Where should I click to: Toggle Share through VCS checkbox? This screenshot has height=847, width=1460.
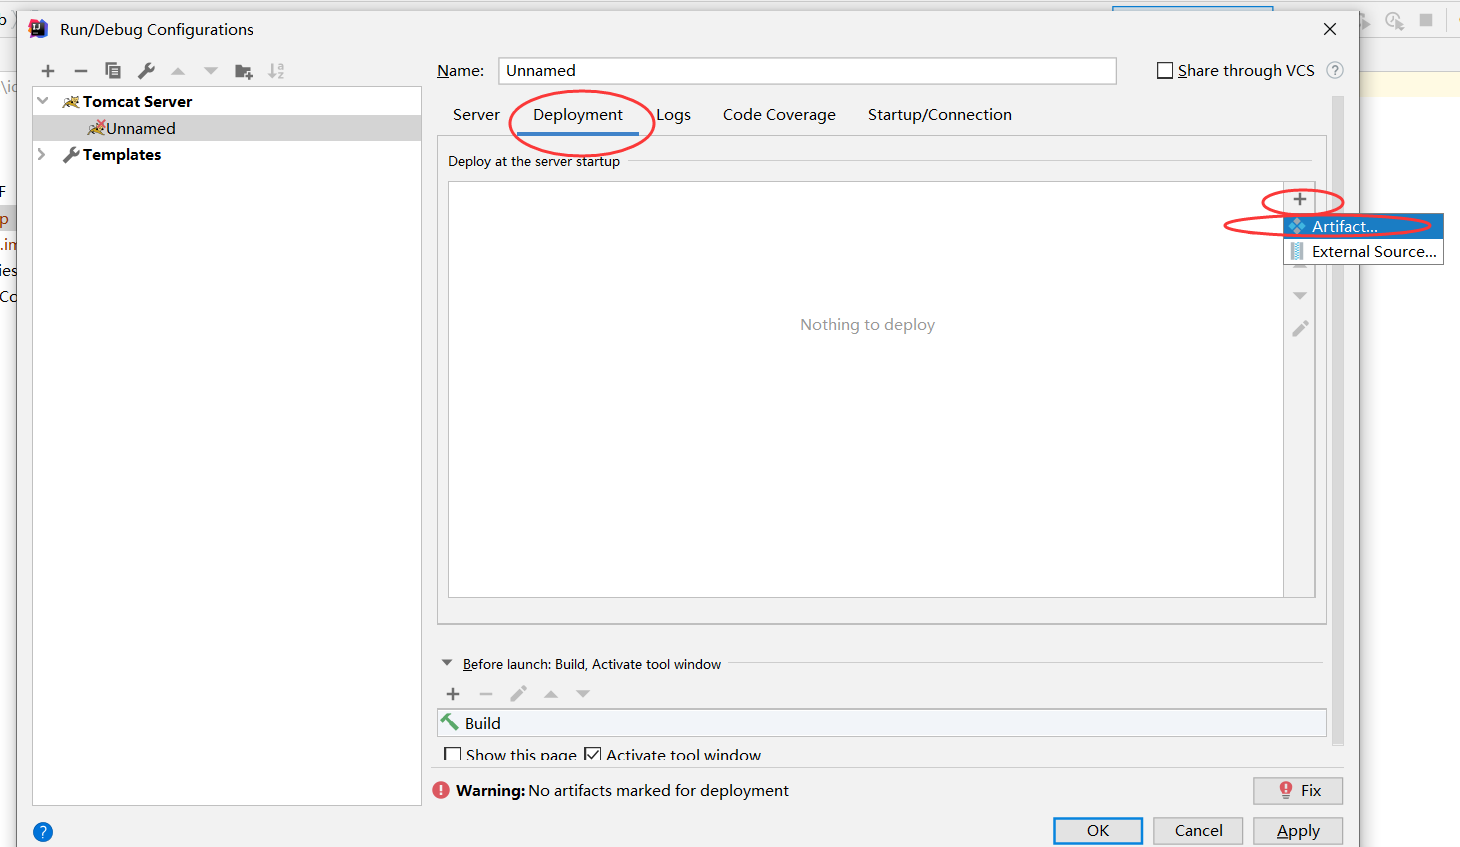pos(1165,70)
